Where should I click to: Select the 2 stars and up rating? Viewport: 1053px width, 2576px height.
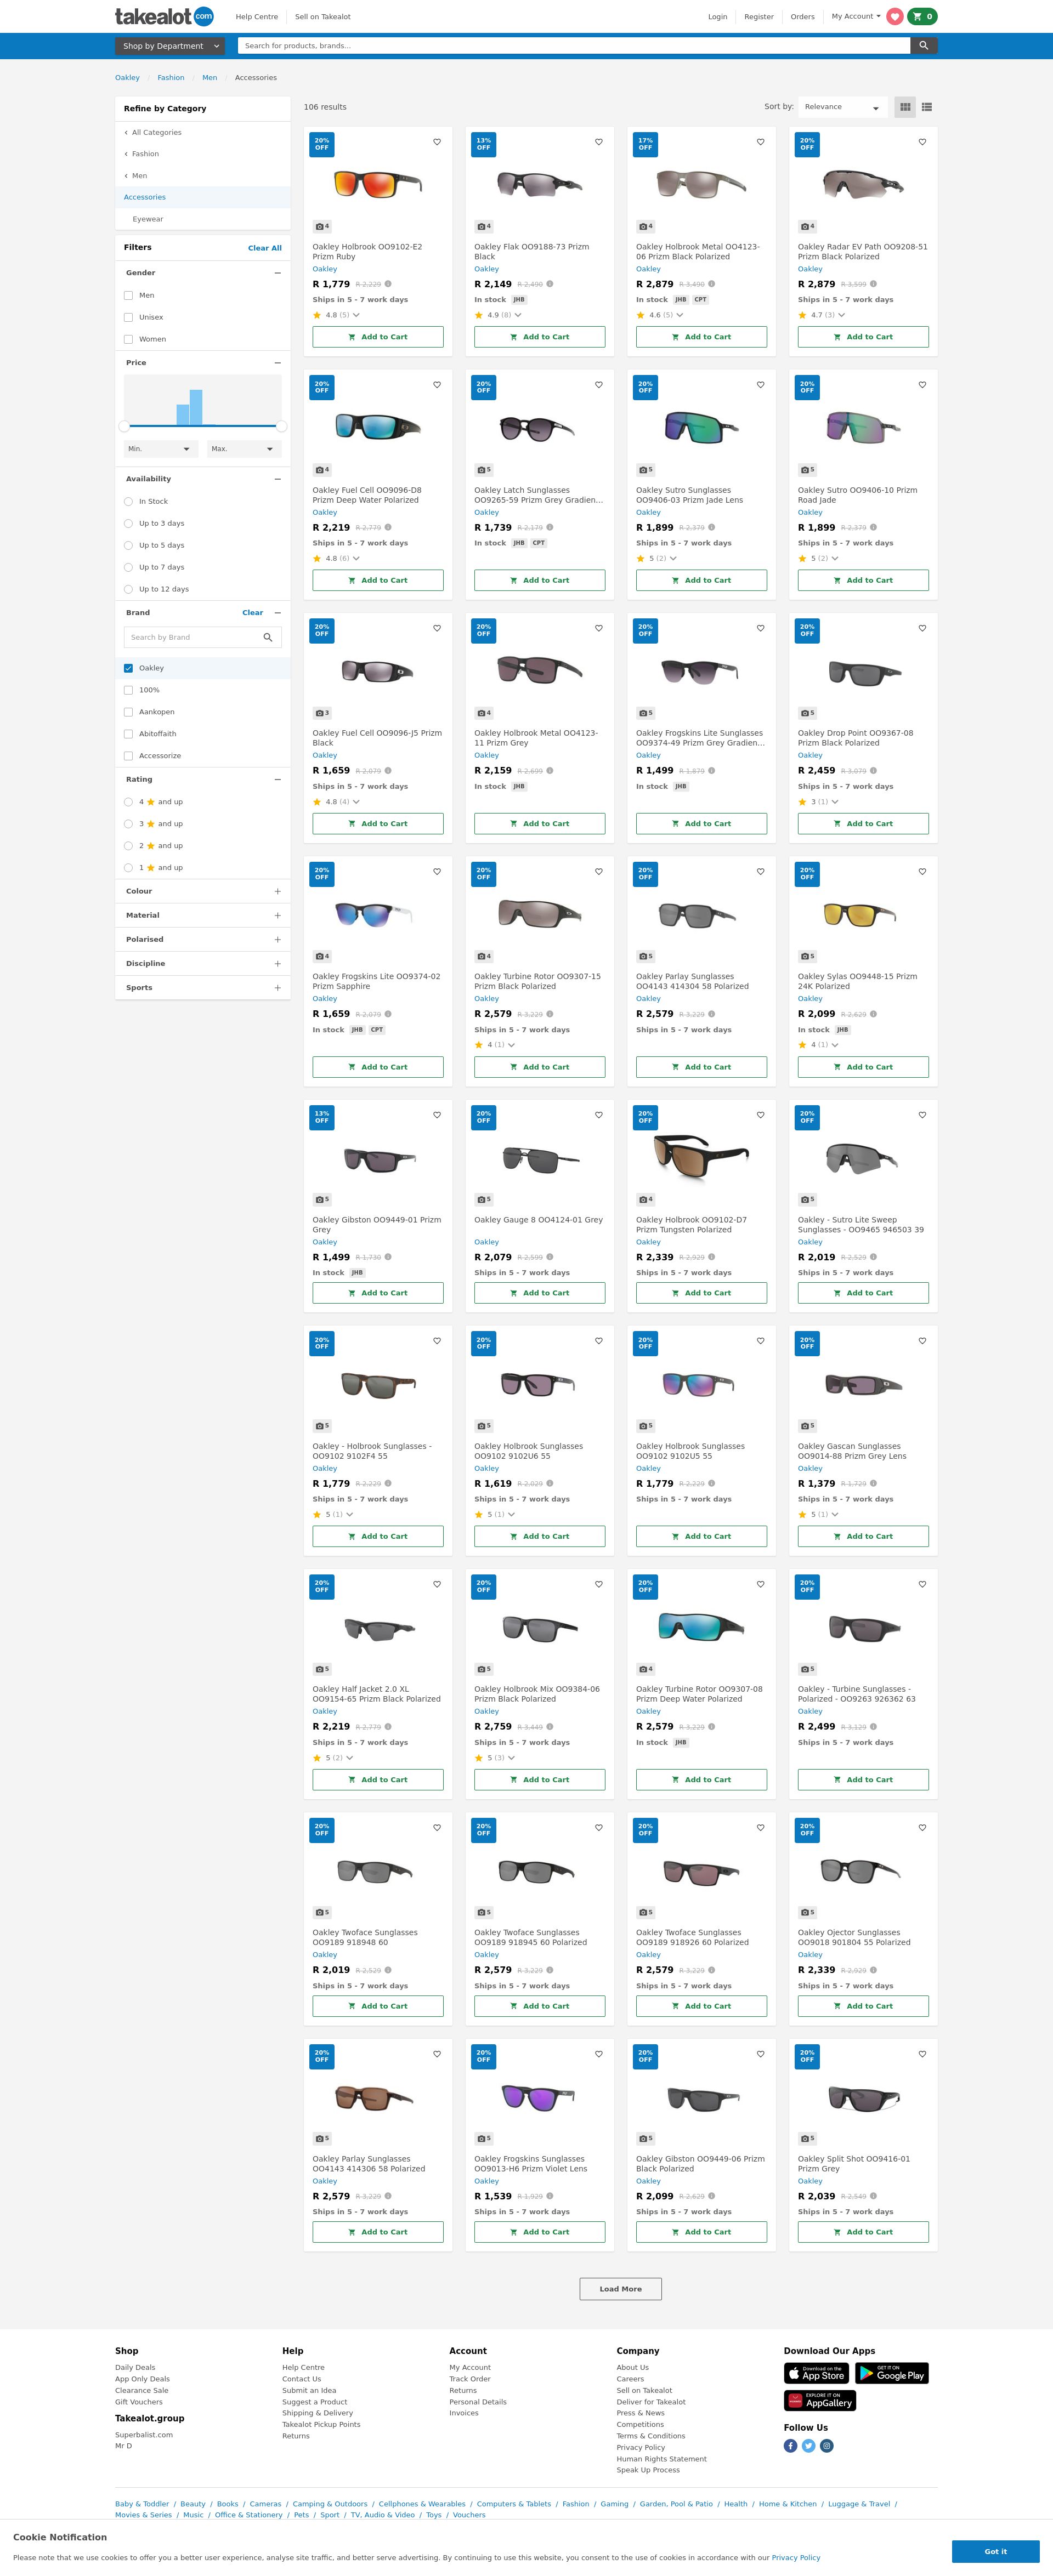[x=128, y=846]
